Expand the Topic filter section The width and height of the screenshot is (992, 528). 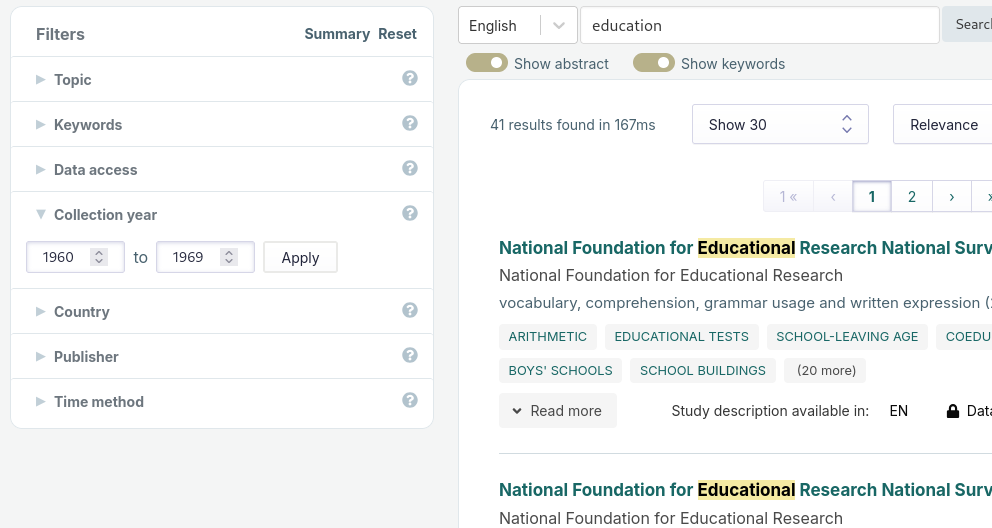pos(221,79)
